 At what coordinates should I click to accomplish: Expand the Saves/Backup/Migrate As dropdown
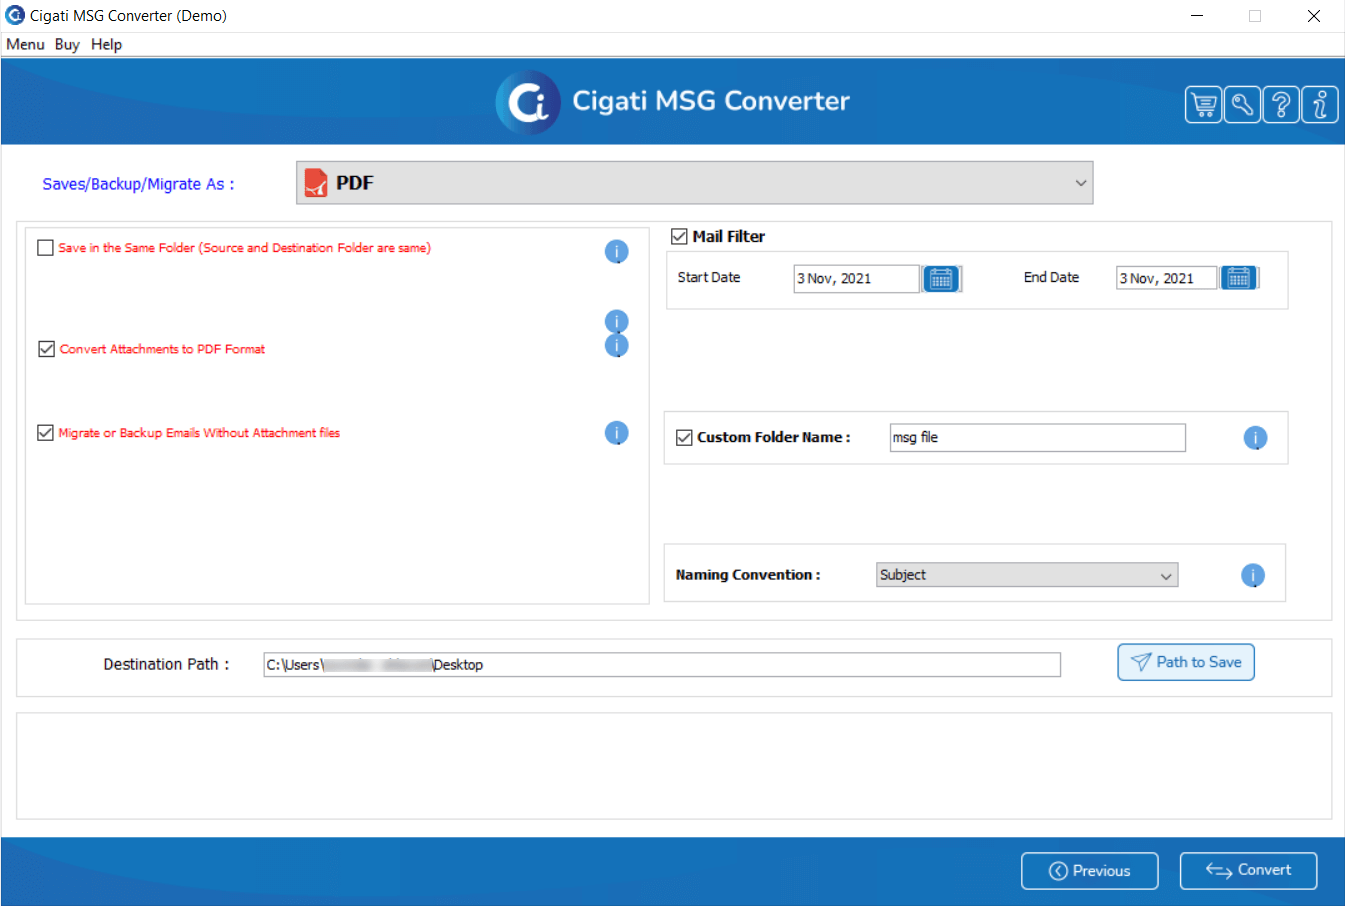[694, 183]
